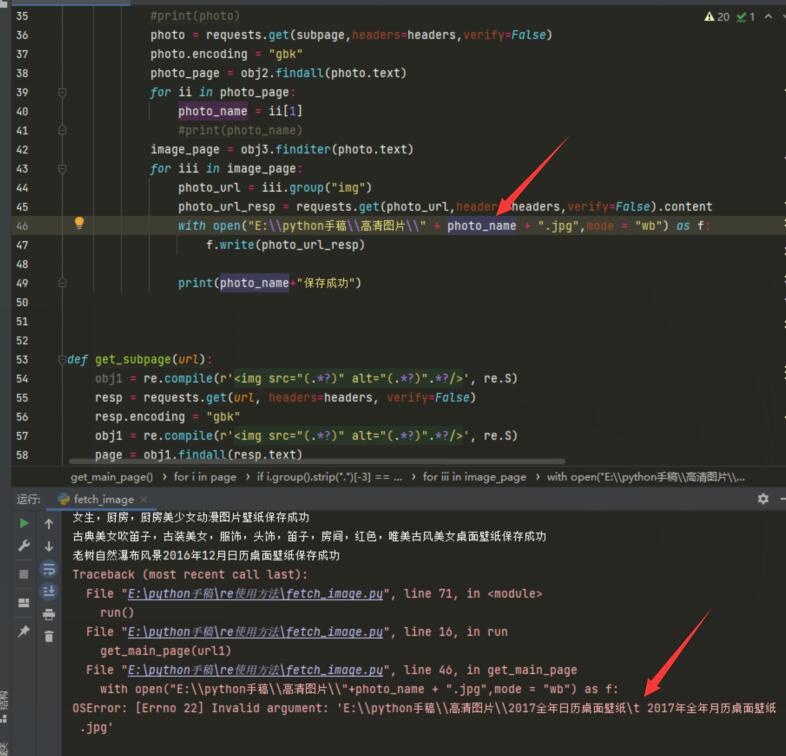Click the restore layout icon in Run panel
Viewport: 786px width, 756px height.
click(x=23, y=602)
